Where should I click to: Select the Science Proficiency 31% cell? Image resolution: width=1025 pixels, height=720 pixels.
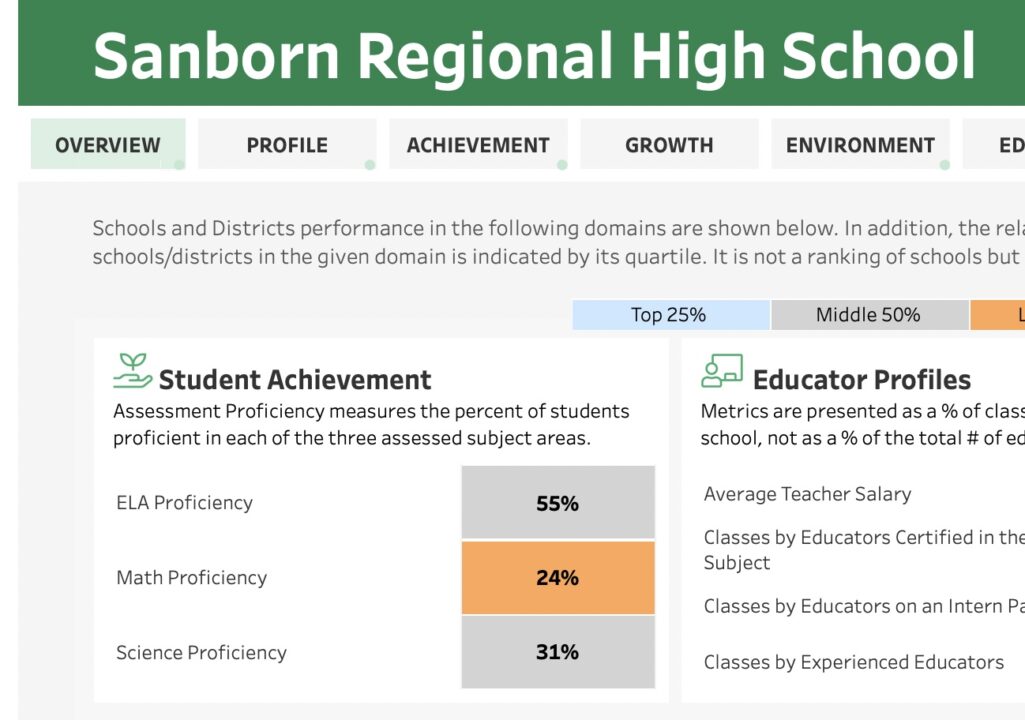(x=557, y=652)
